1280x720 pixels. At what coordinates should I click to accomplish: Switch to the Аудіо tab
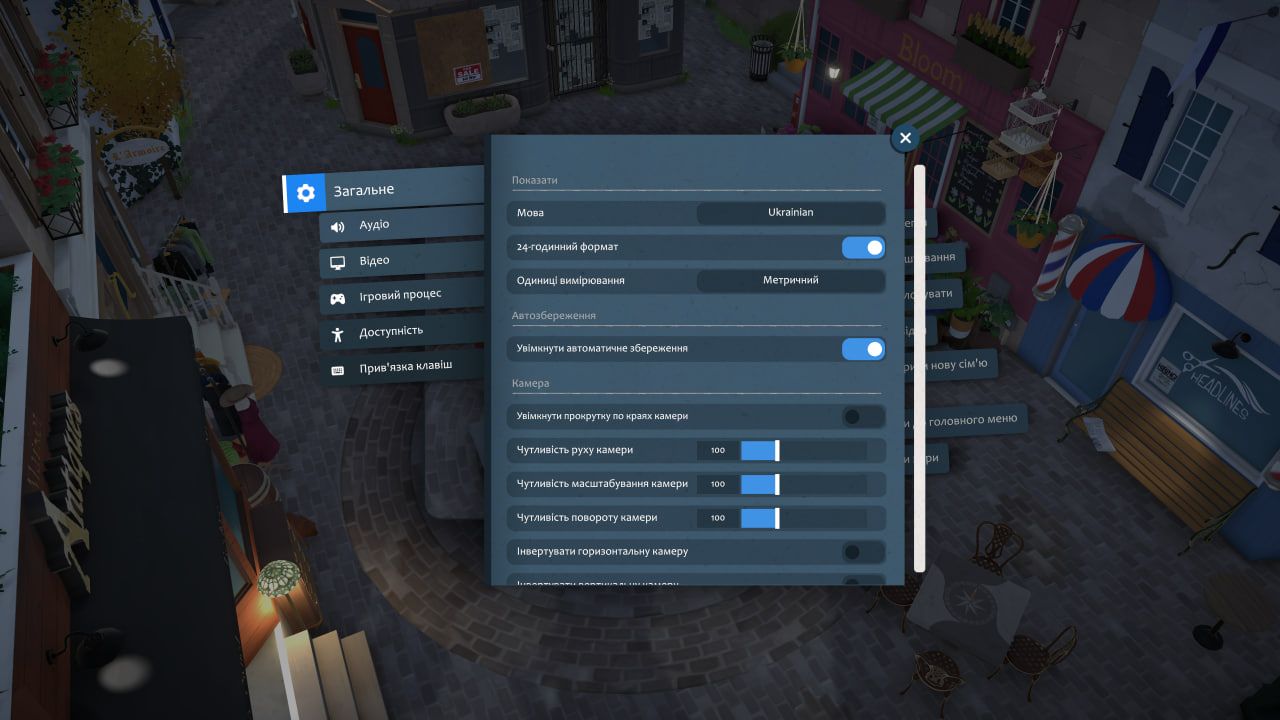pyautogui.click(x=402, y=225)
